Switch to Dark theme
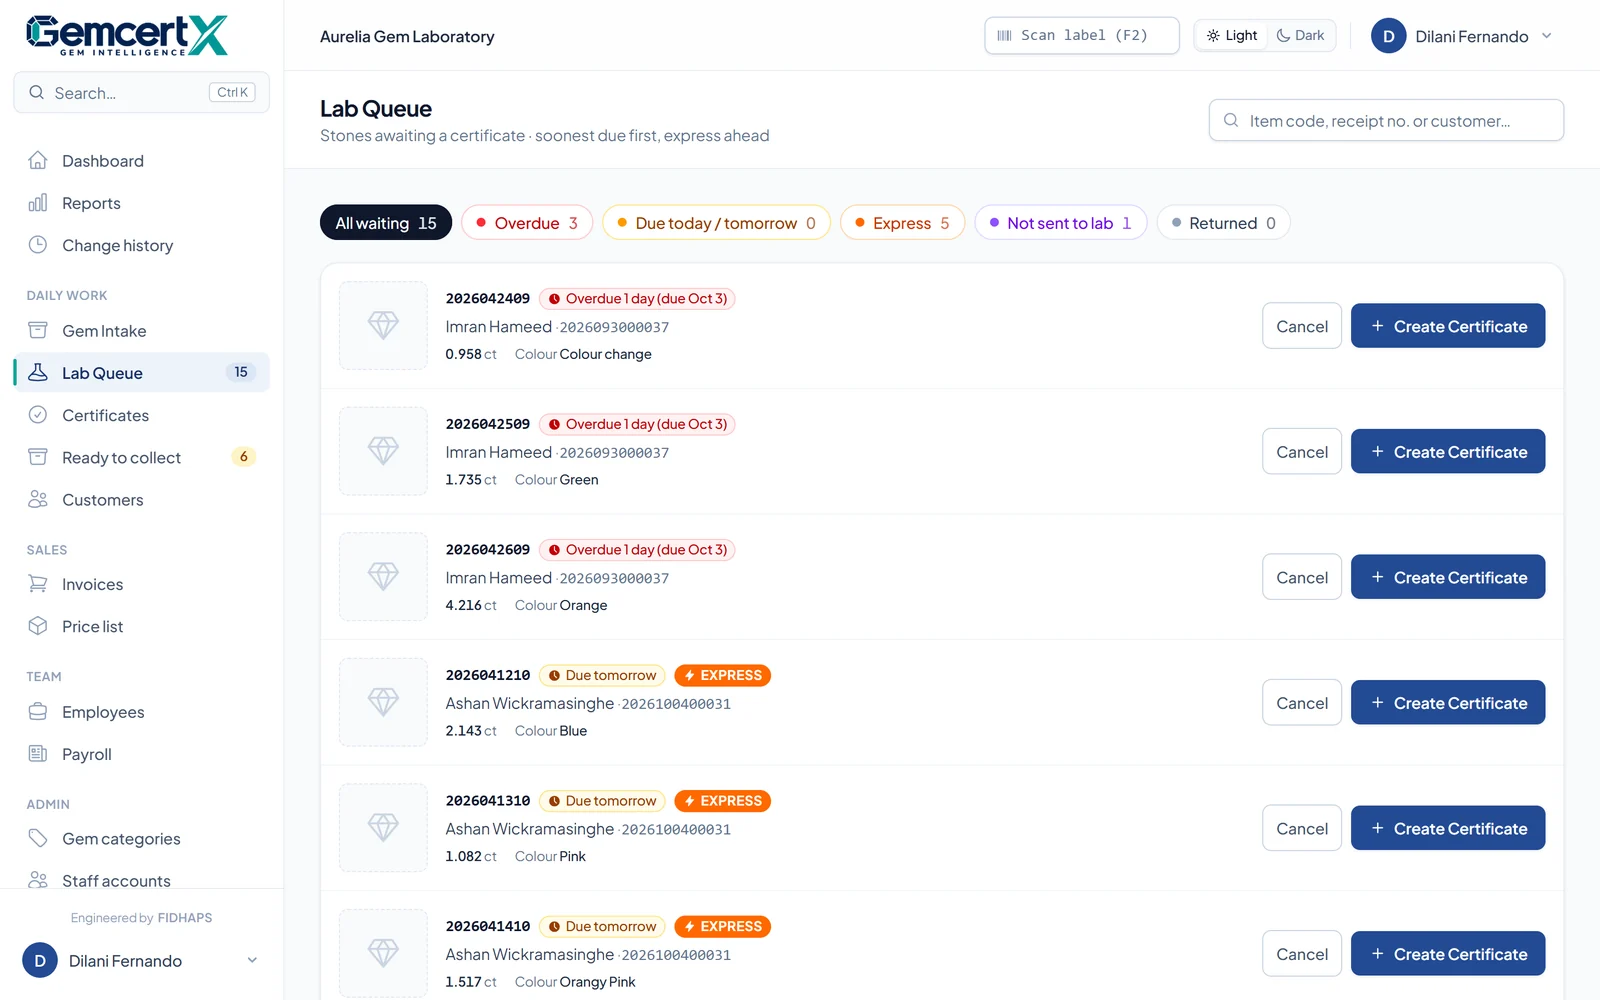 (x=1300, y=35)
